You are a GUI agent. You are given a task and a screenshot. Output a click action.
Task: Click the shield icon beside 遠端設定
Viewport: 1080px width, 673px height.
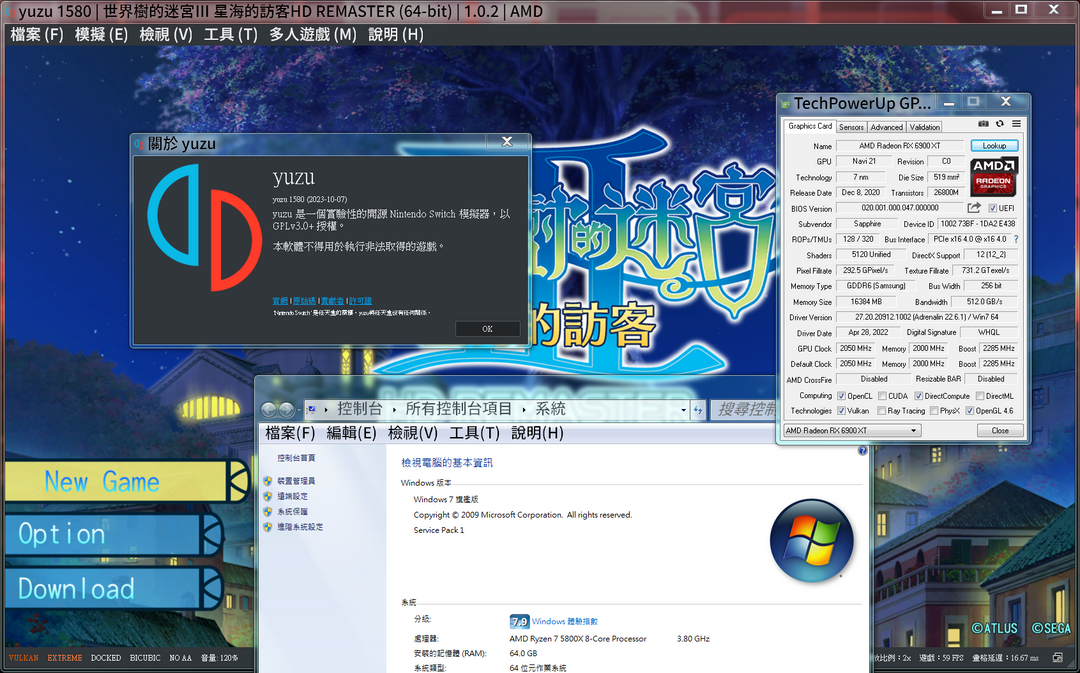point(267,496)
